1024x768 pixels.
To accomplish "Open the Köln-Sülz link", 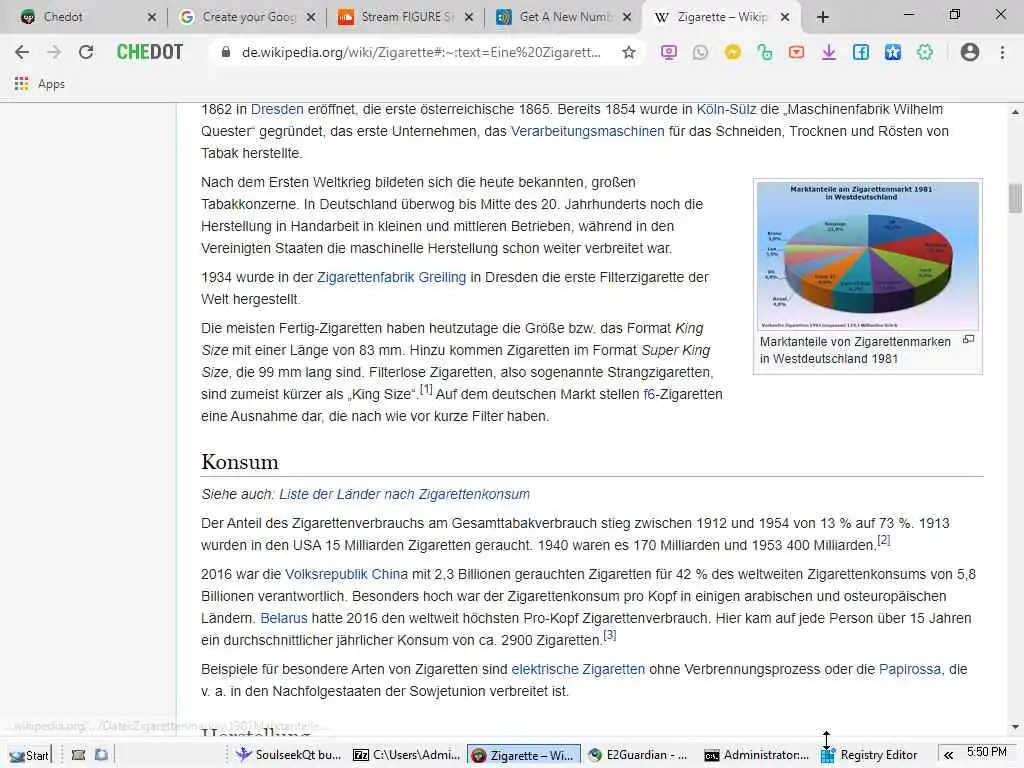I will click(726, 109).
